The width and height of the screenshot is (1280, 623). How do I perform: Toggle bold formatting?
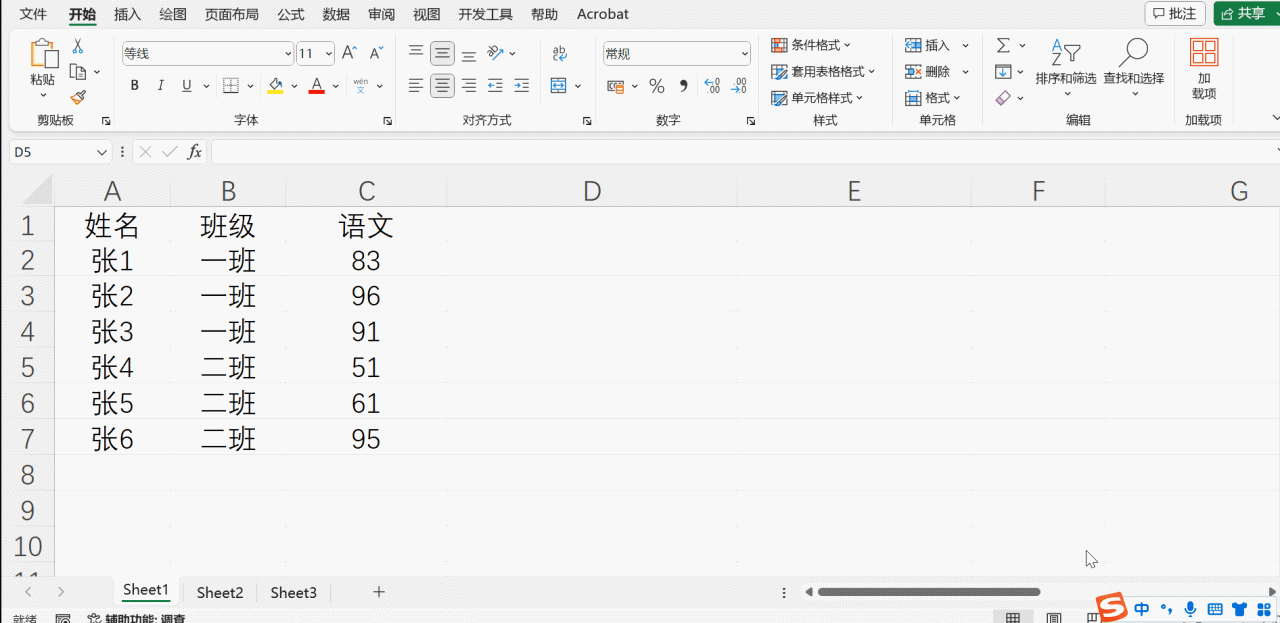click(135, 86)
